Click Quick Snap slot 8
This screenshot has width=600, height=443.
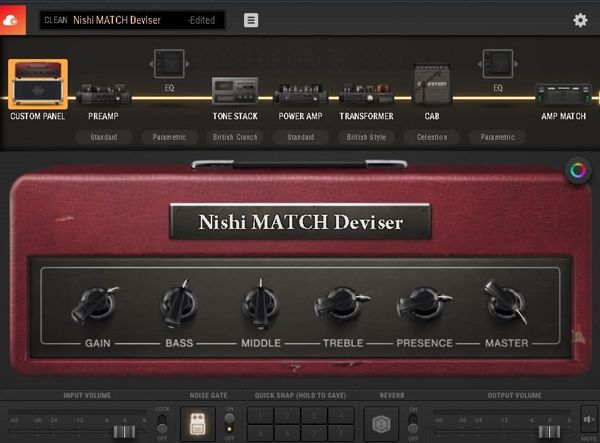341,433
